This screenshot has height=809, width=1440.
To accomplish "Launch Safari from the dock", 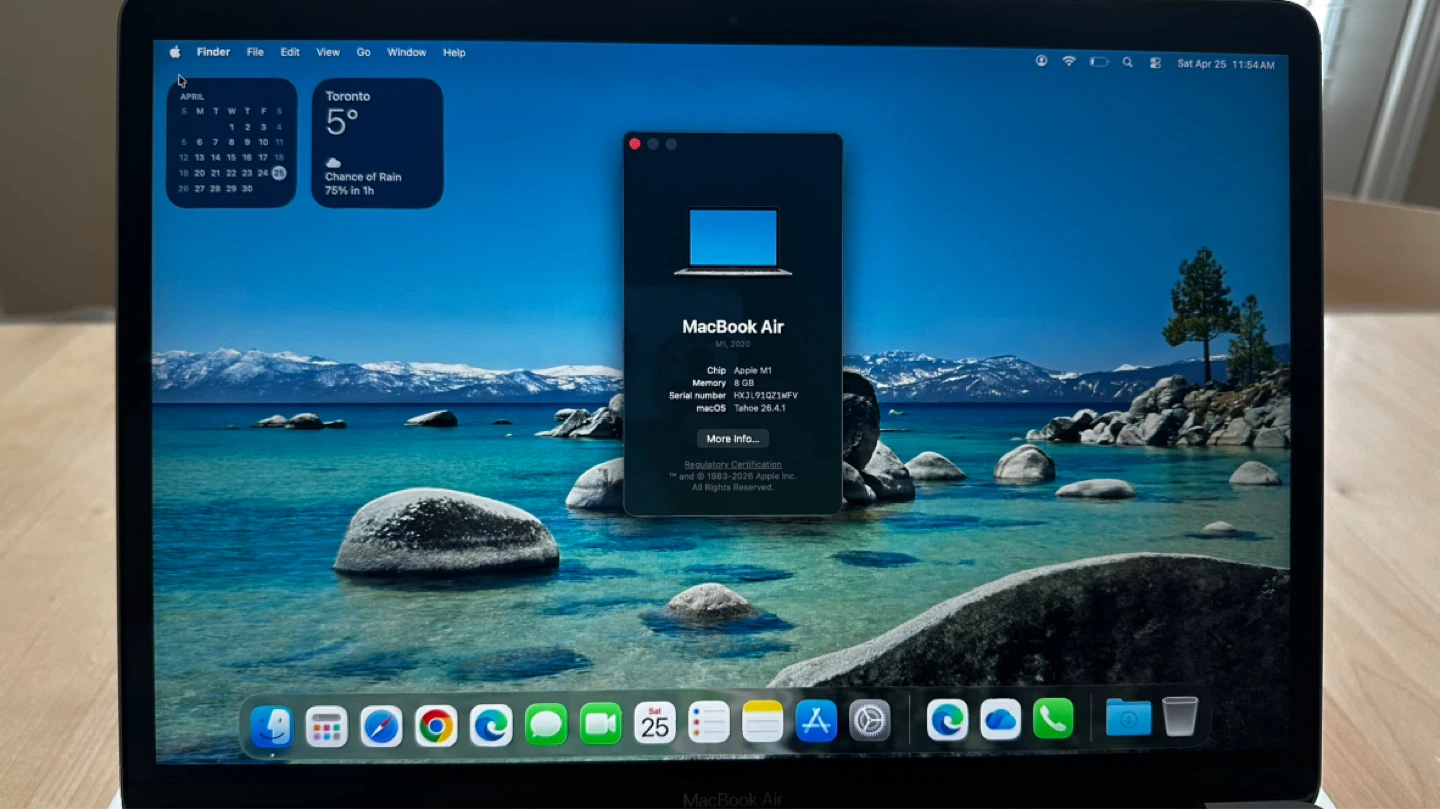I will (x=381, y=726).
